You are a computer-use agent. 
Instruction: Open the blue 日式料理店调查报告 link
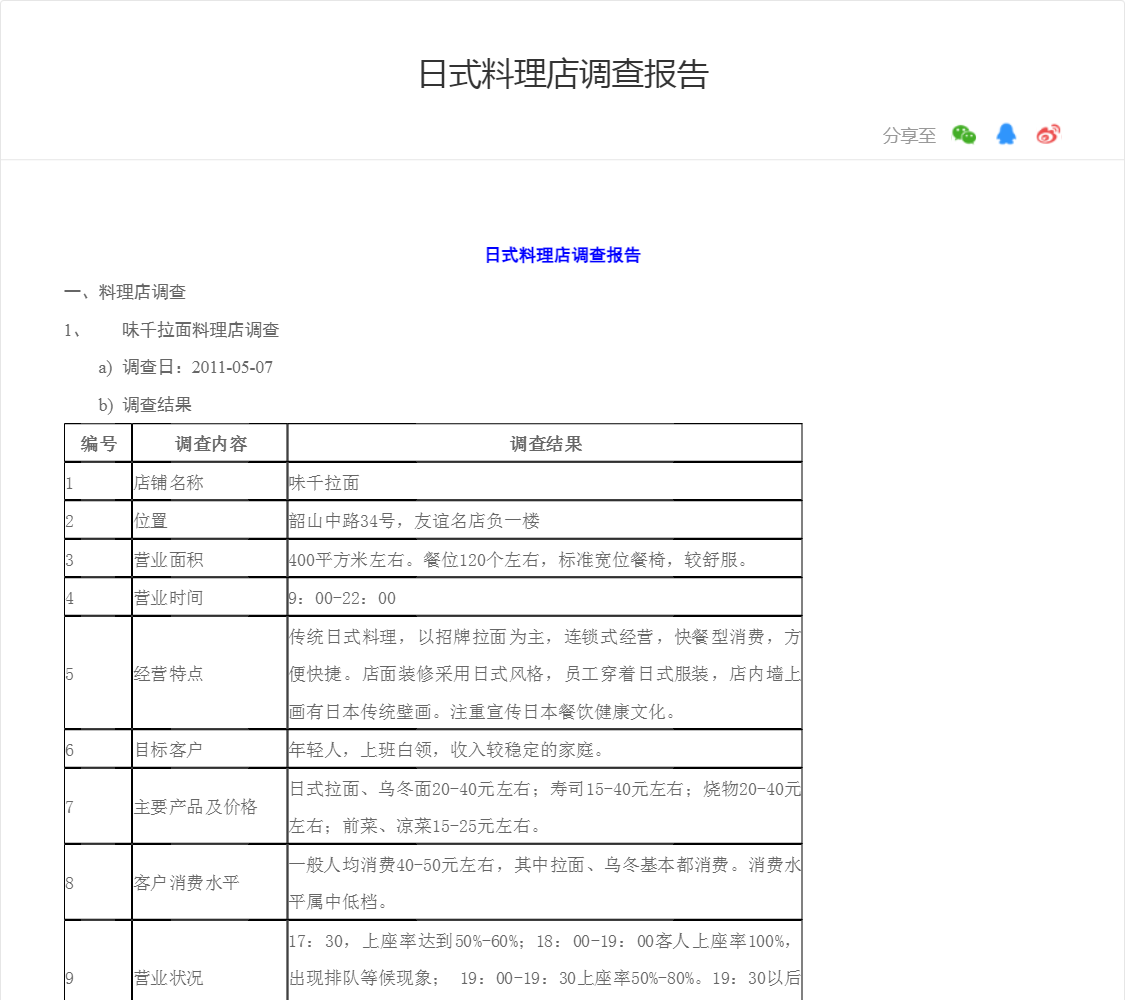[562, 255]
